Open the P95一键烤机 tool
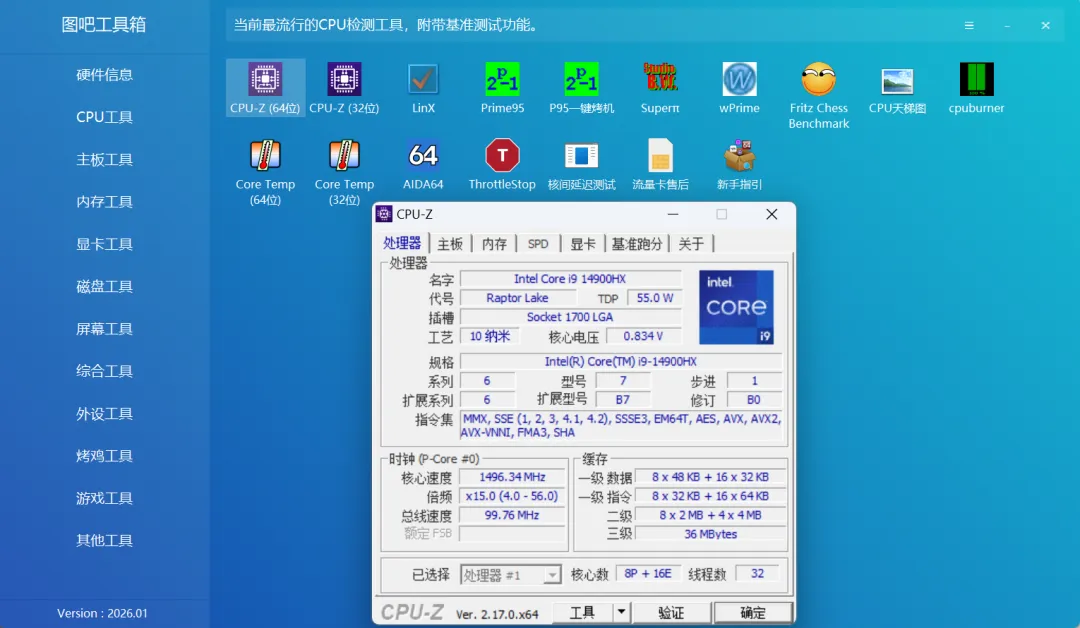The height and width of the screenshot is (628, 1080). click(581, 87)
